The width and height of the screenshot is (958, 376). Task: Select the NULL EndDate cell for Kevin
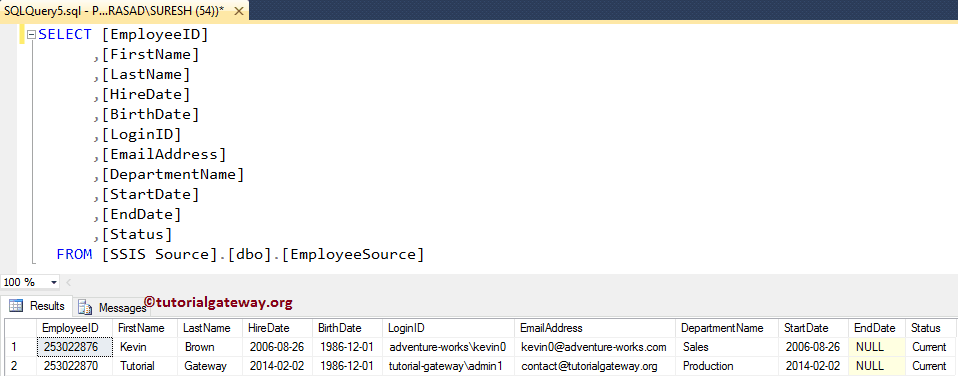point(877,347)
